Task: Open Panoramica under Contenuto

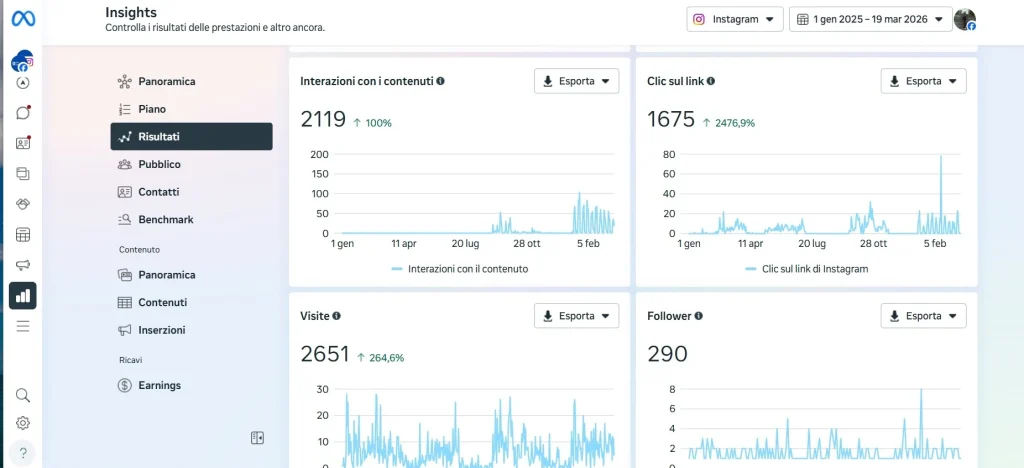Action: 191,275
